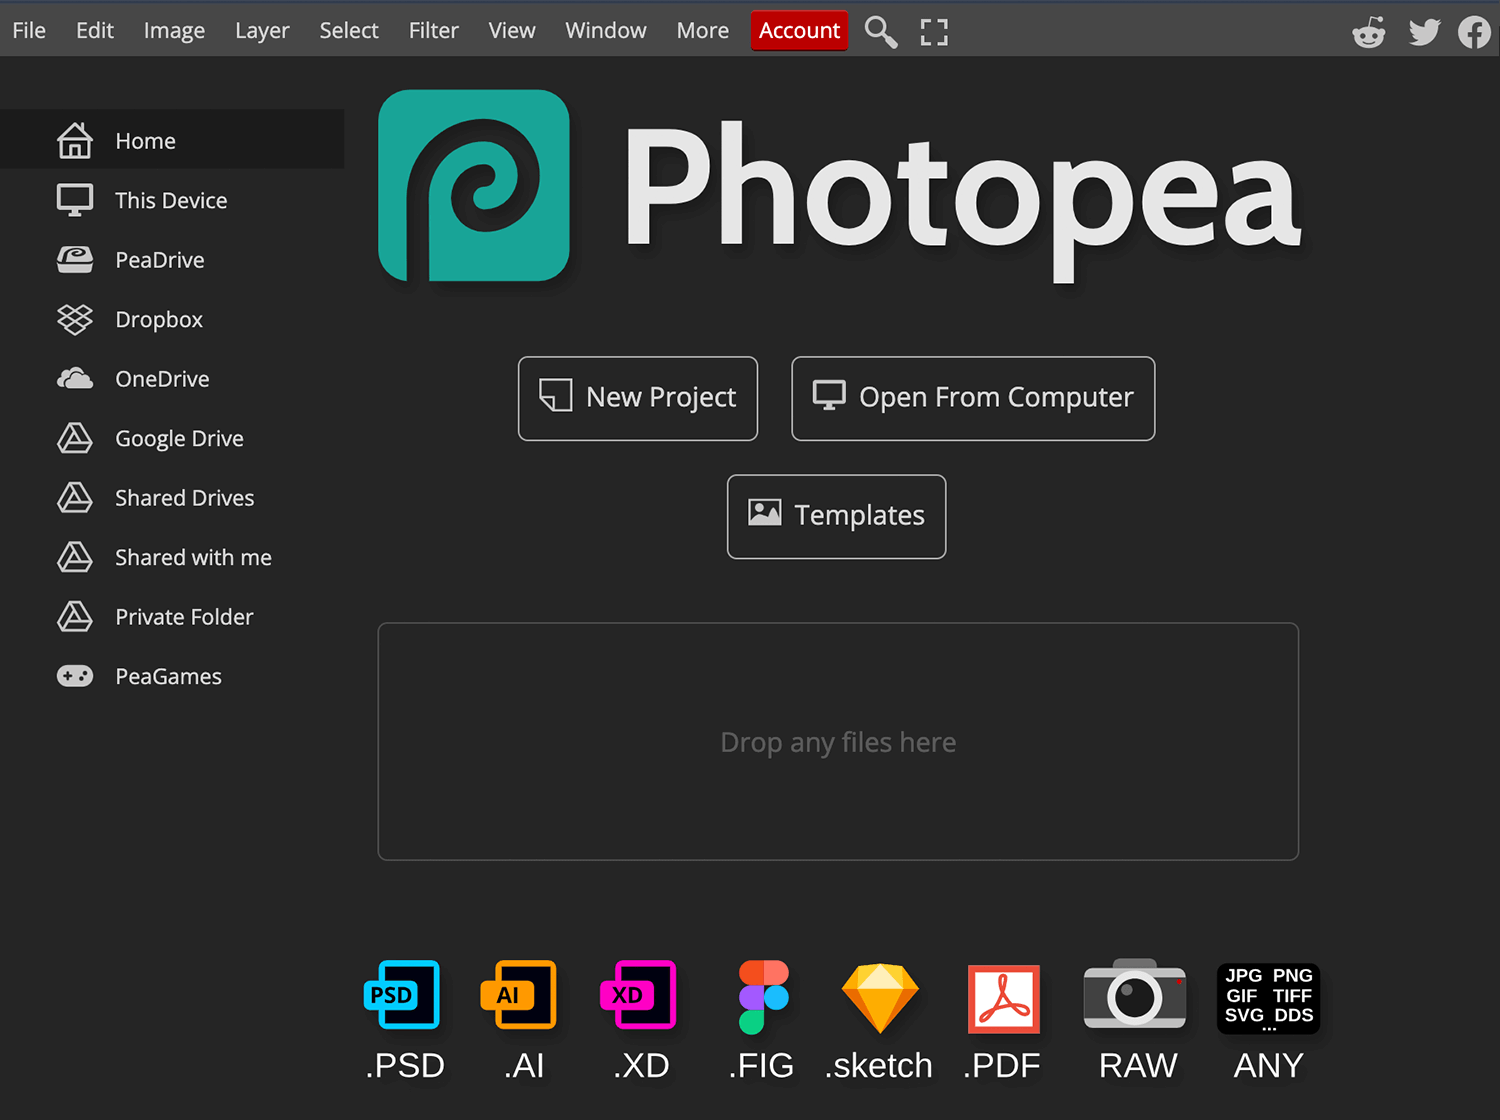The width and height of the screenshot is (1500, 1120).
Task: Click the .sketch text label
Action: [879, 1065]
